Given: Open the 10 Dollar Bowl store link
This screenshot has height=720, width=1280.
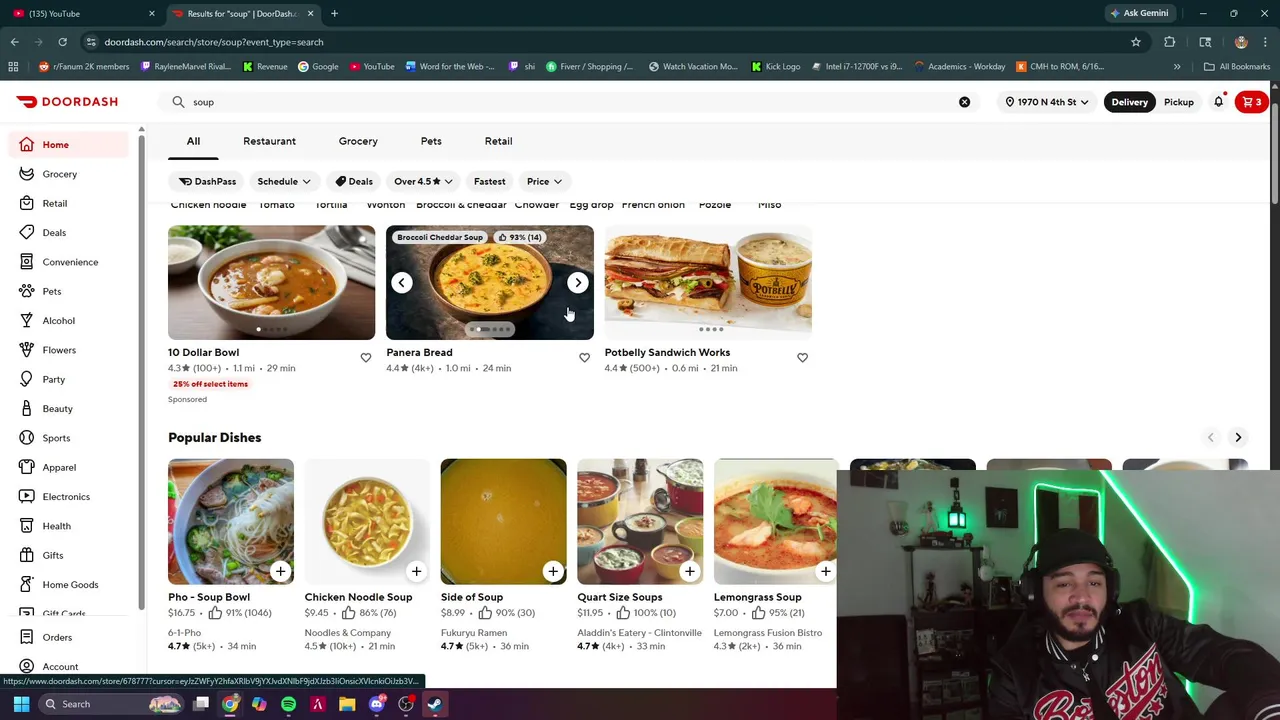Looking at the screenshot, I should click(203, 352).
